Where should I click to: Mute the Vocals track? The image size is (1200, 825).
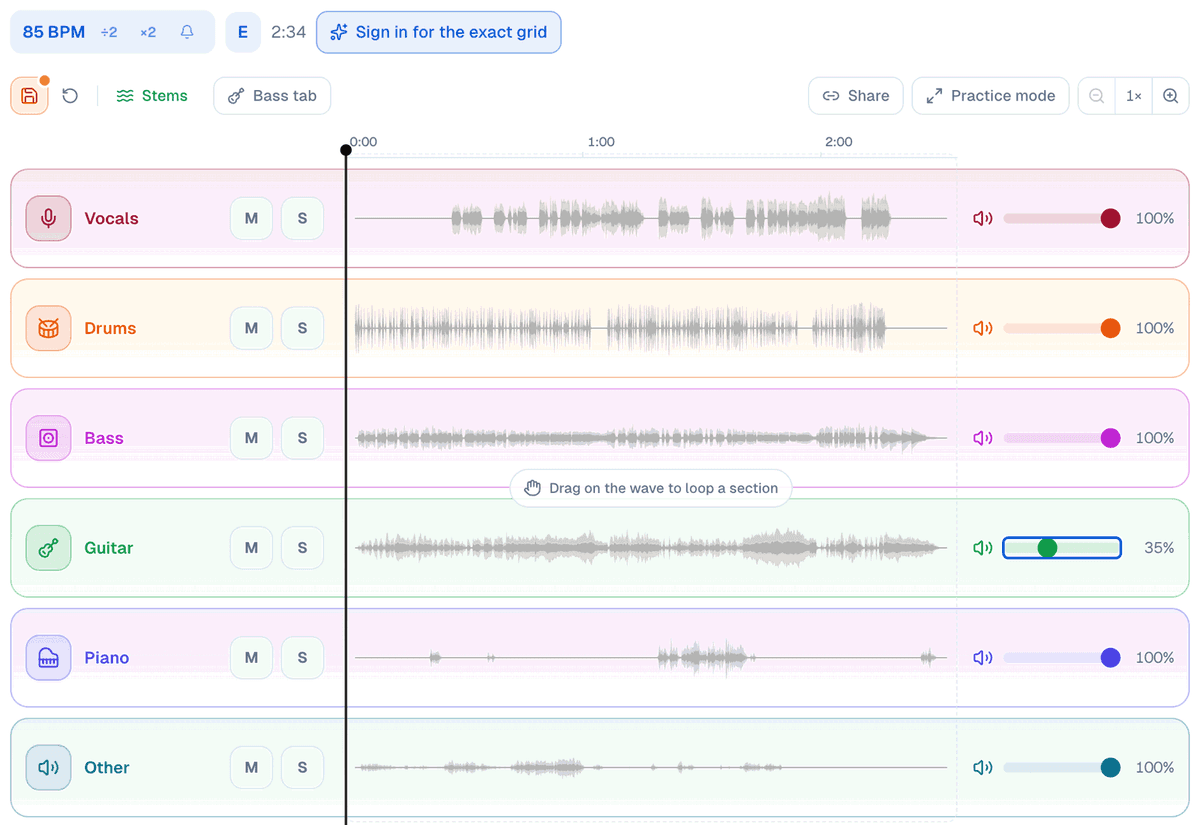pos(251,218)
